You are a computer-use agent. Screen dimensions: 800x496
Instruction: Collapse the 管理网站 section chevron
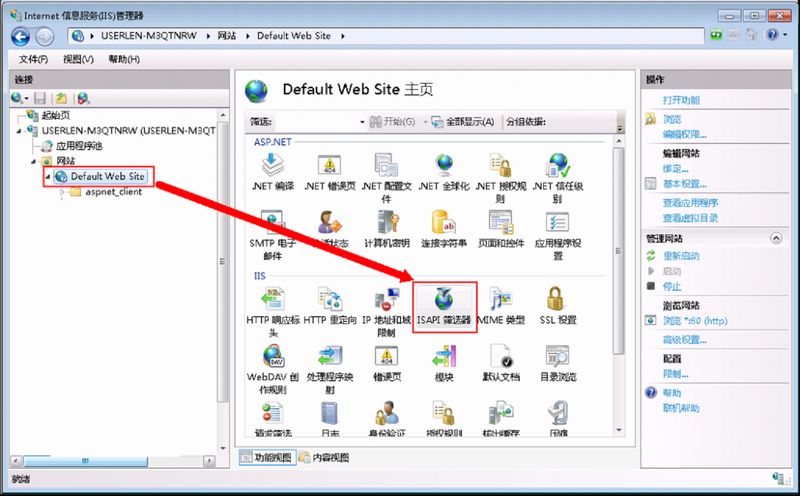[x=776, y=238]
